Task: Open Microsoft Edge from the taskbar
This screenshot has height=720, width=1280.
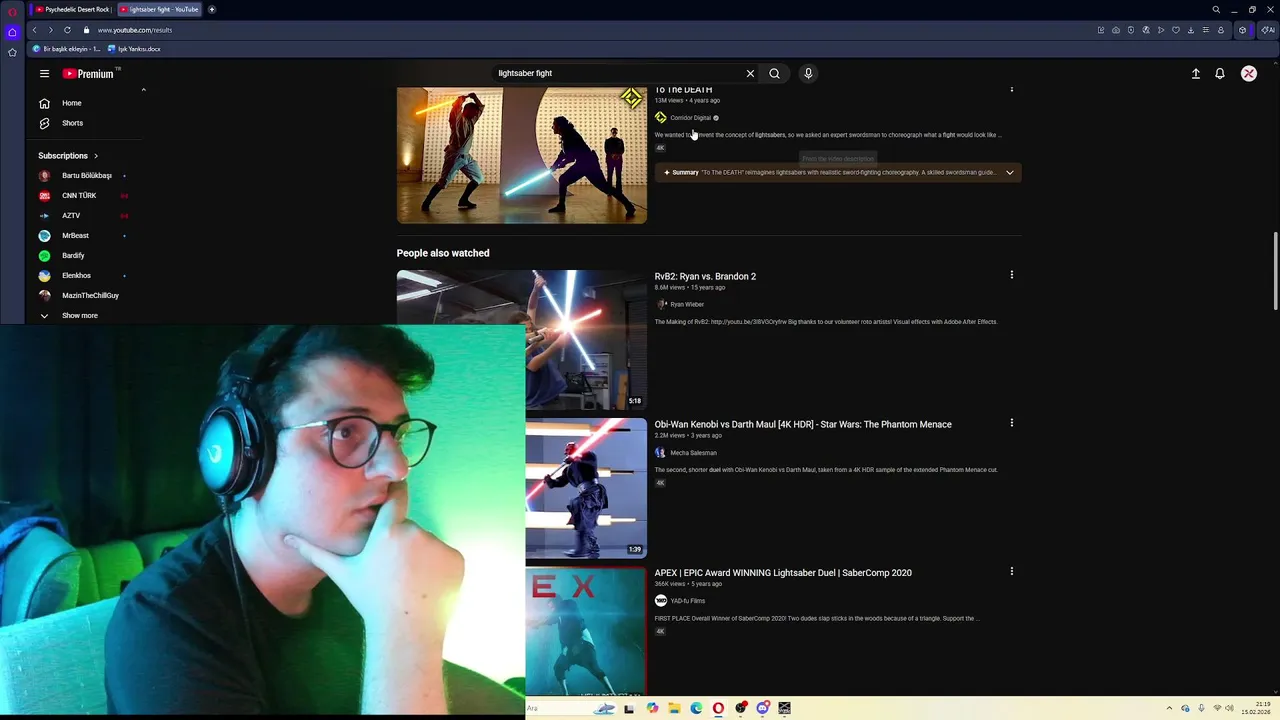Action: (x=696, y=708)
